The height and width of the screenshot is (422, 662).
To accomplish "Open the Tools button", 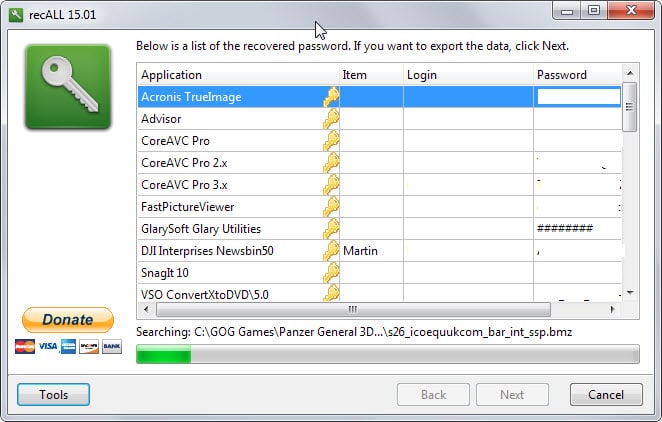I will [53, 395].
